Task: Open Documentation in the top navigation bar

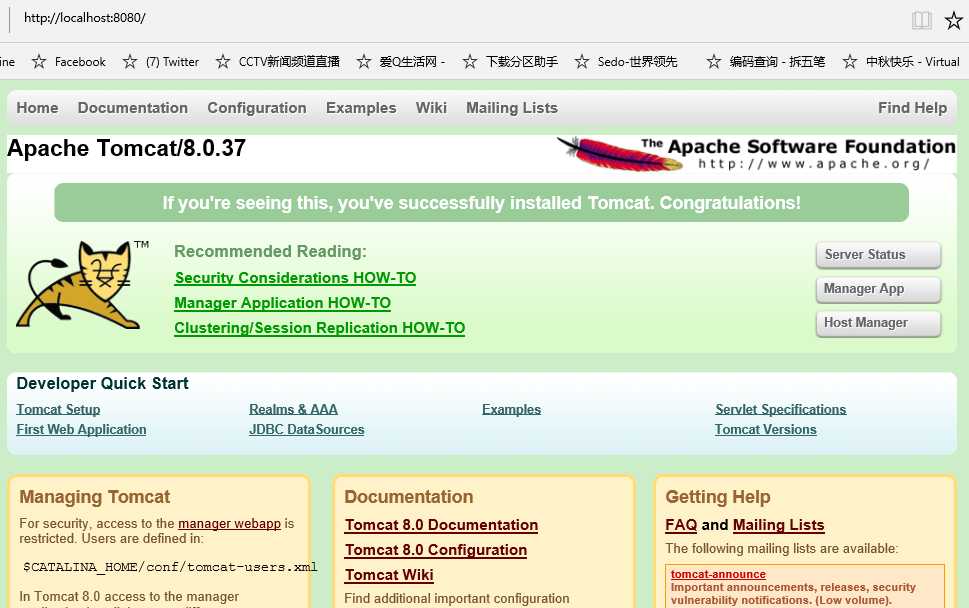Action: pos(132,108)
